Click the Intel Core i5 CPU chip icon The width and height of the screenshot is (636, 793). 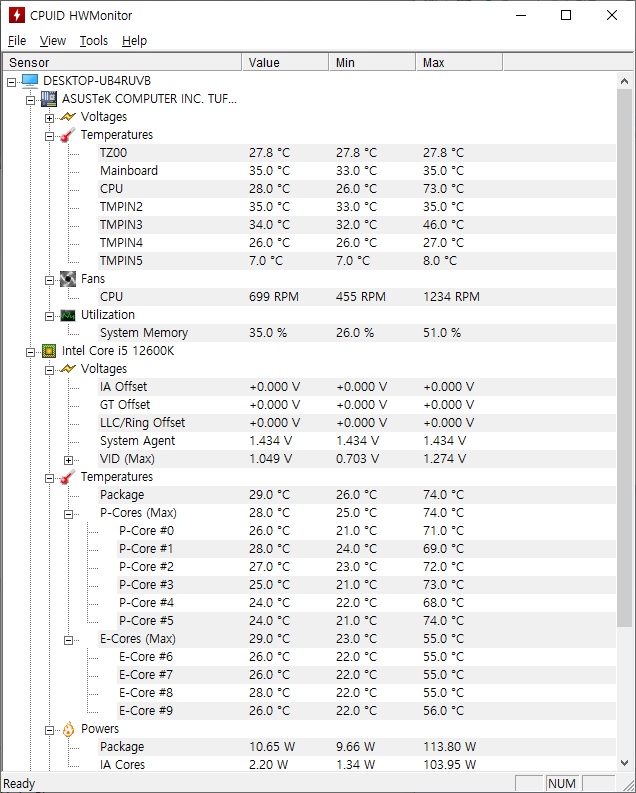(49, 351)
